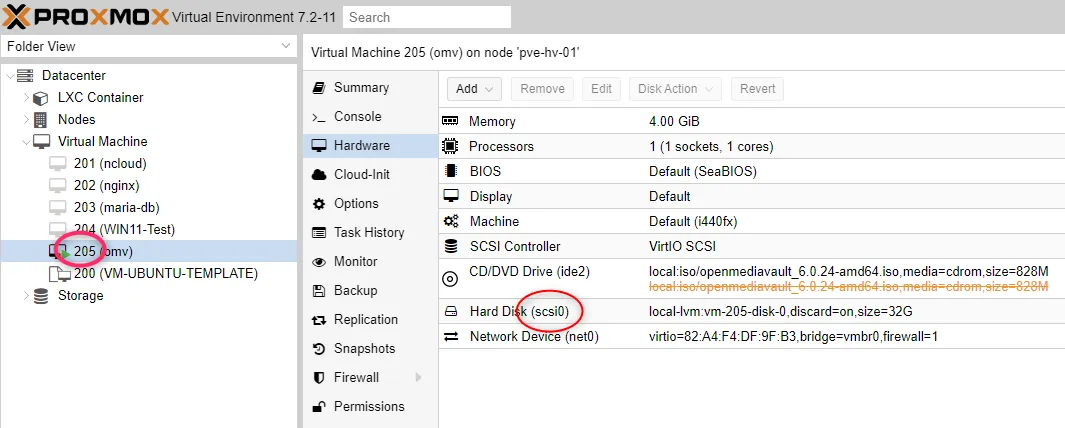
Task: Expand the LXC Container tree node
Action: [26, 98]
